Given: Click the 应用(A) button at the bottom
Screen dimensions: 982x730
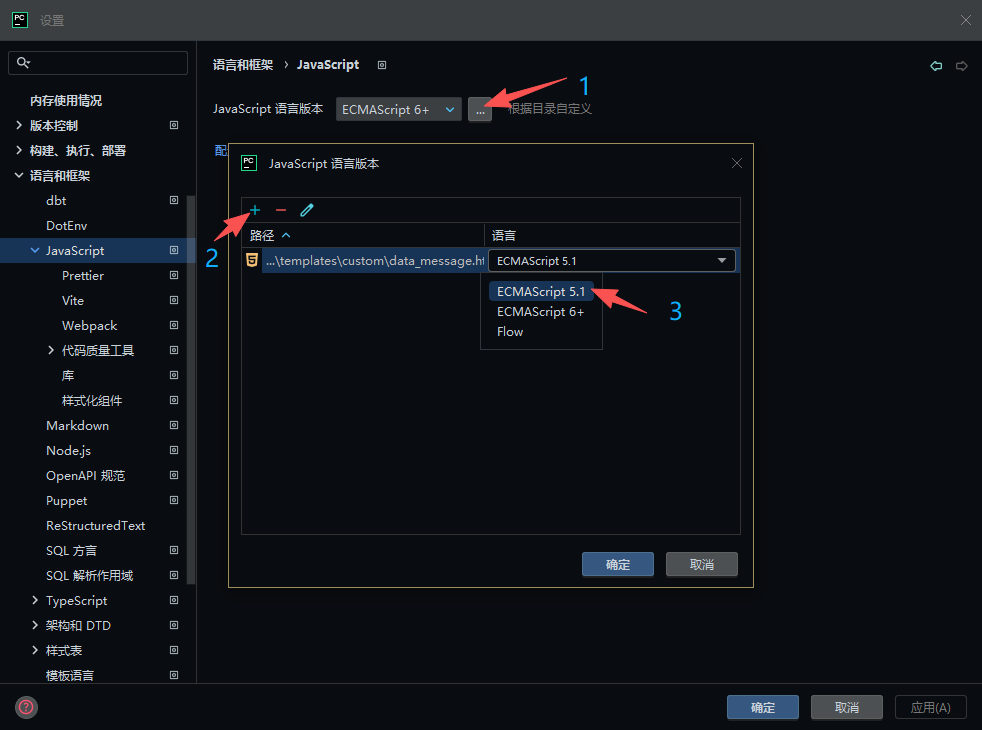Looking at the screenshot, I should (x=930, y=707).
